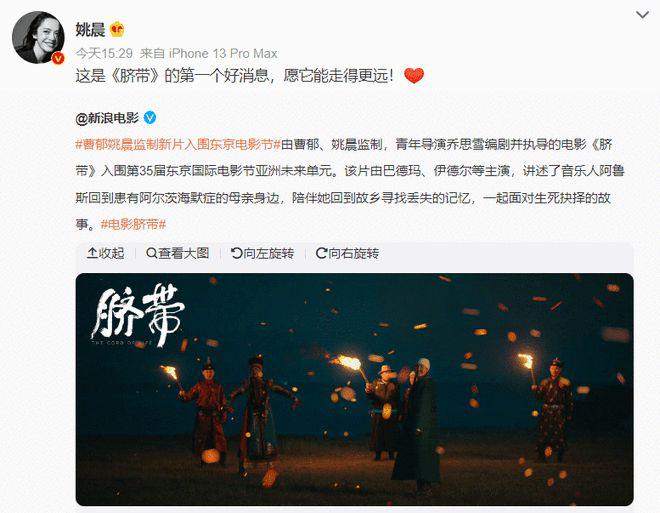Click the orange verified V badge on avatar

pos(58,58)
